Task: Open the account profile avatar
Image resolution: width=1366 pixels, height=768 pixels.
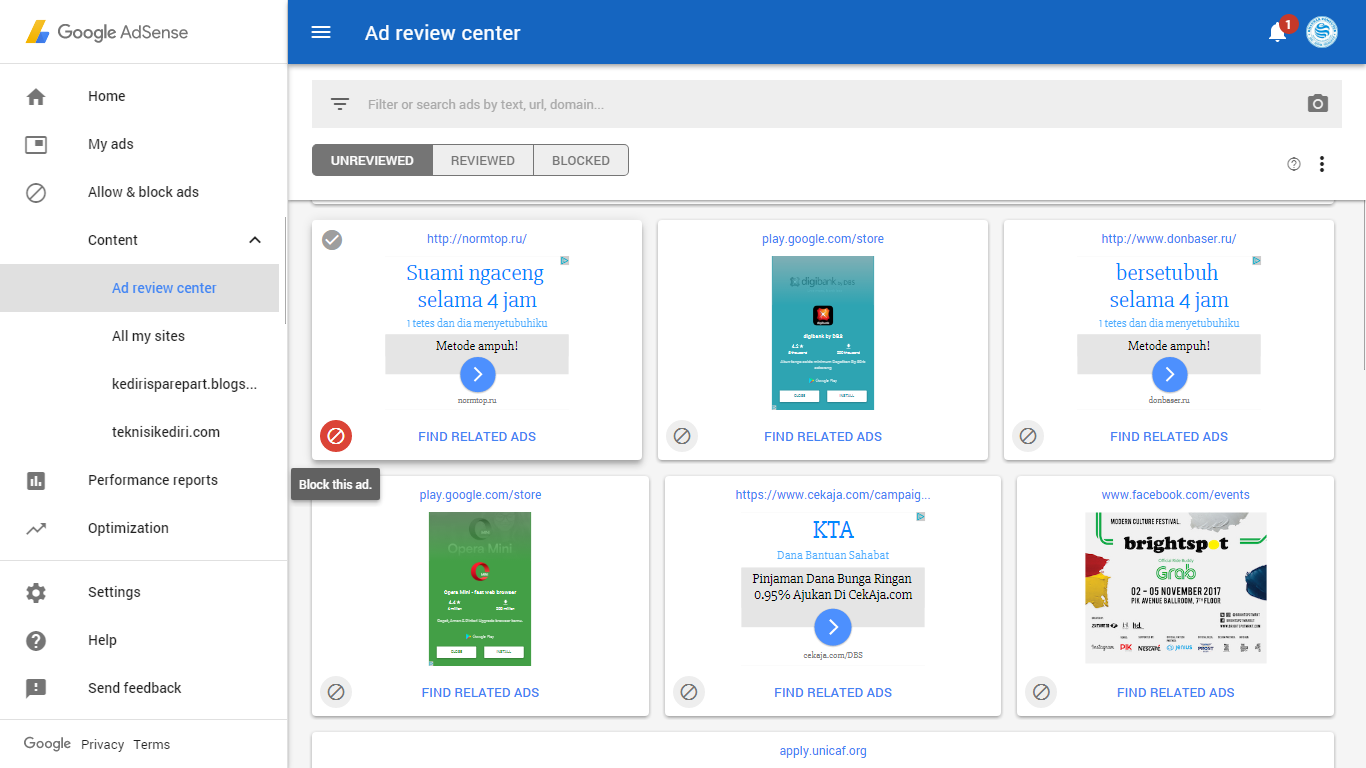Action: [x=1322, y=32]
